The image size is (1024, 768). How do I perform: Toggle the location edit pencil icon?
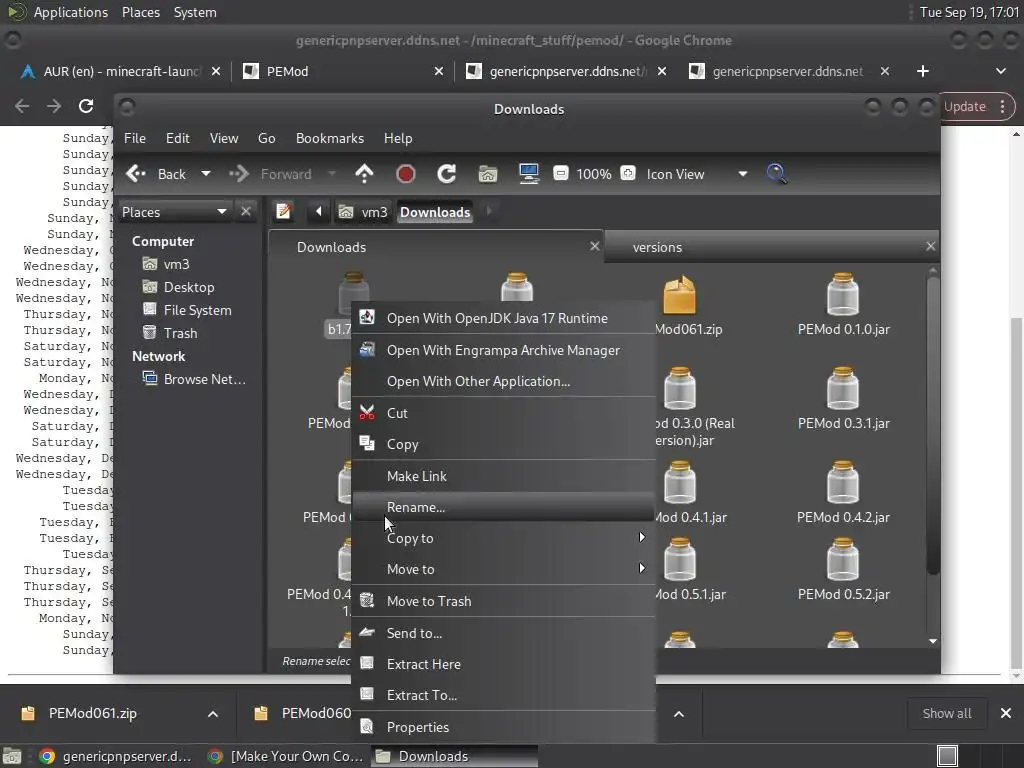[x=283, y=212]
